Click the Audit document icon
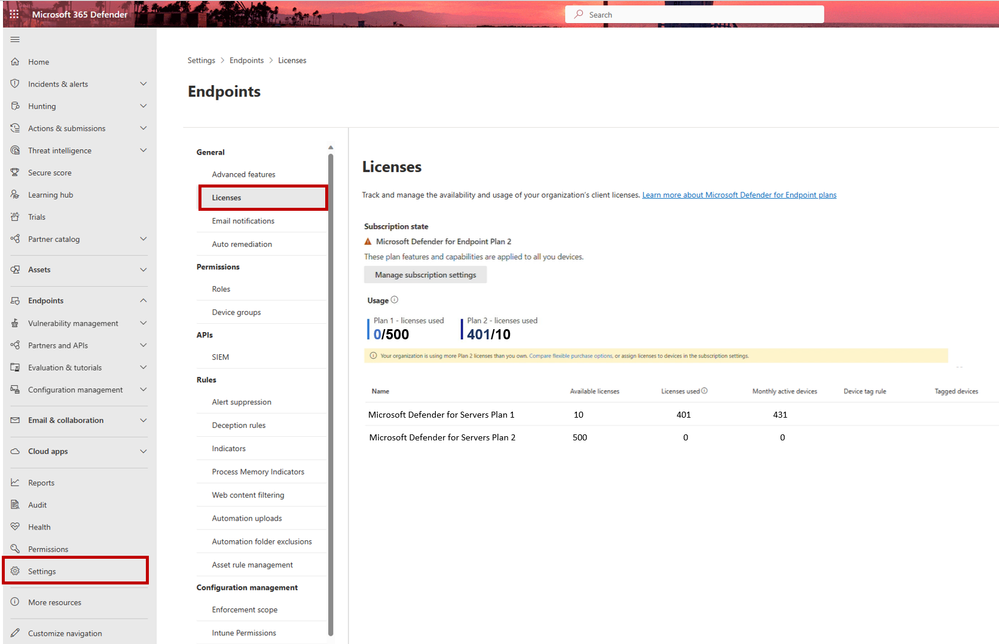The height and width of the screenshot is (644, 999). [15, 504]
